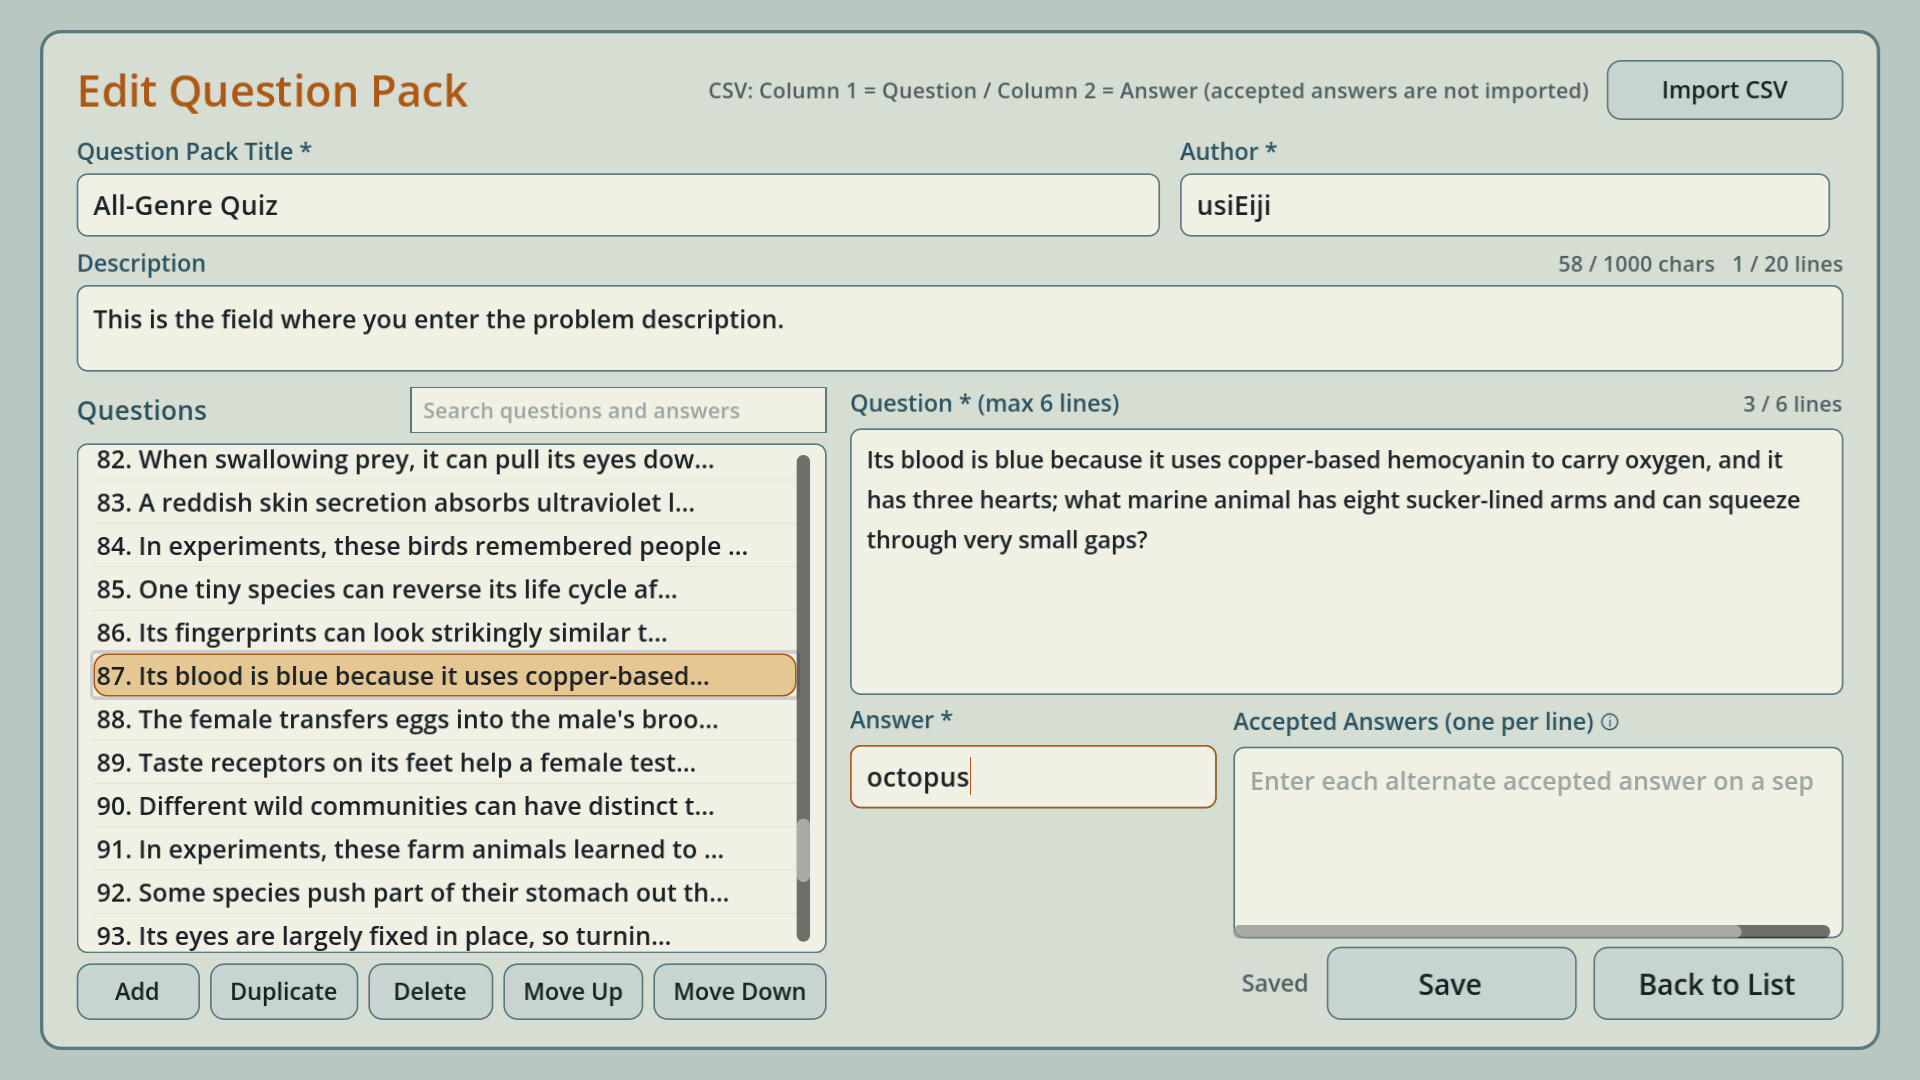Click the Answer field containing octopus
1920x1080 pixels.
coord(1033,777)
